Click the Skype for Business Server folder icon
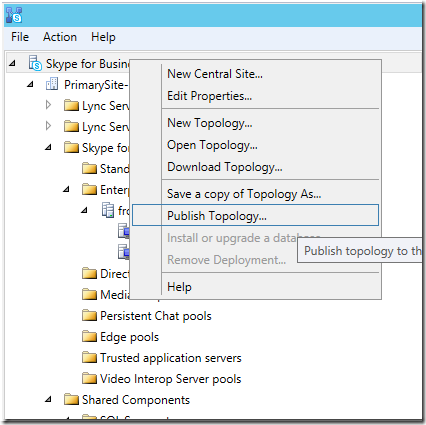Screen dimensions: 426x425 click(x=71, y=147)
